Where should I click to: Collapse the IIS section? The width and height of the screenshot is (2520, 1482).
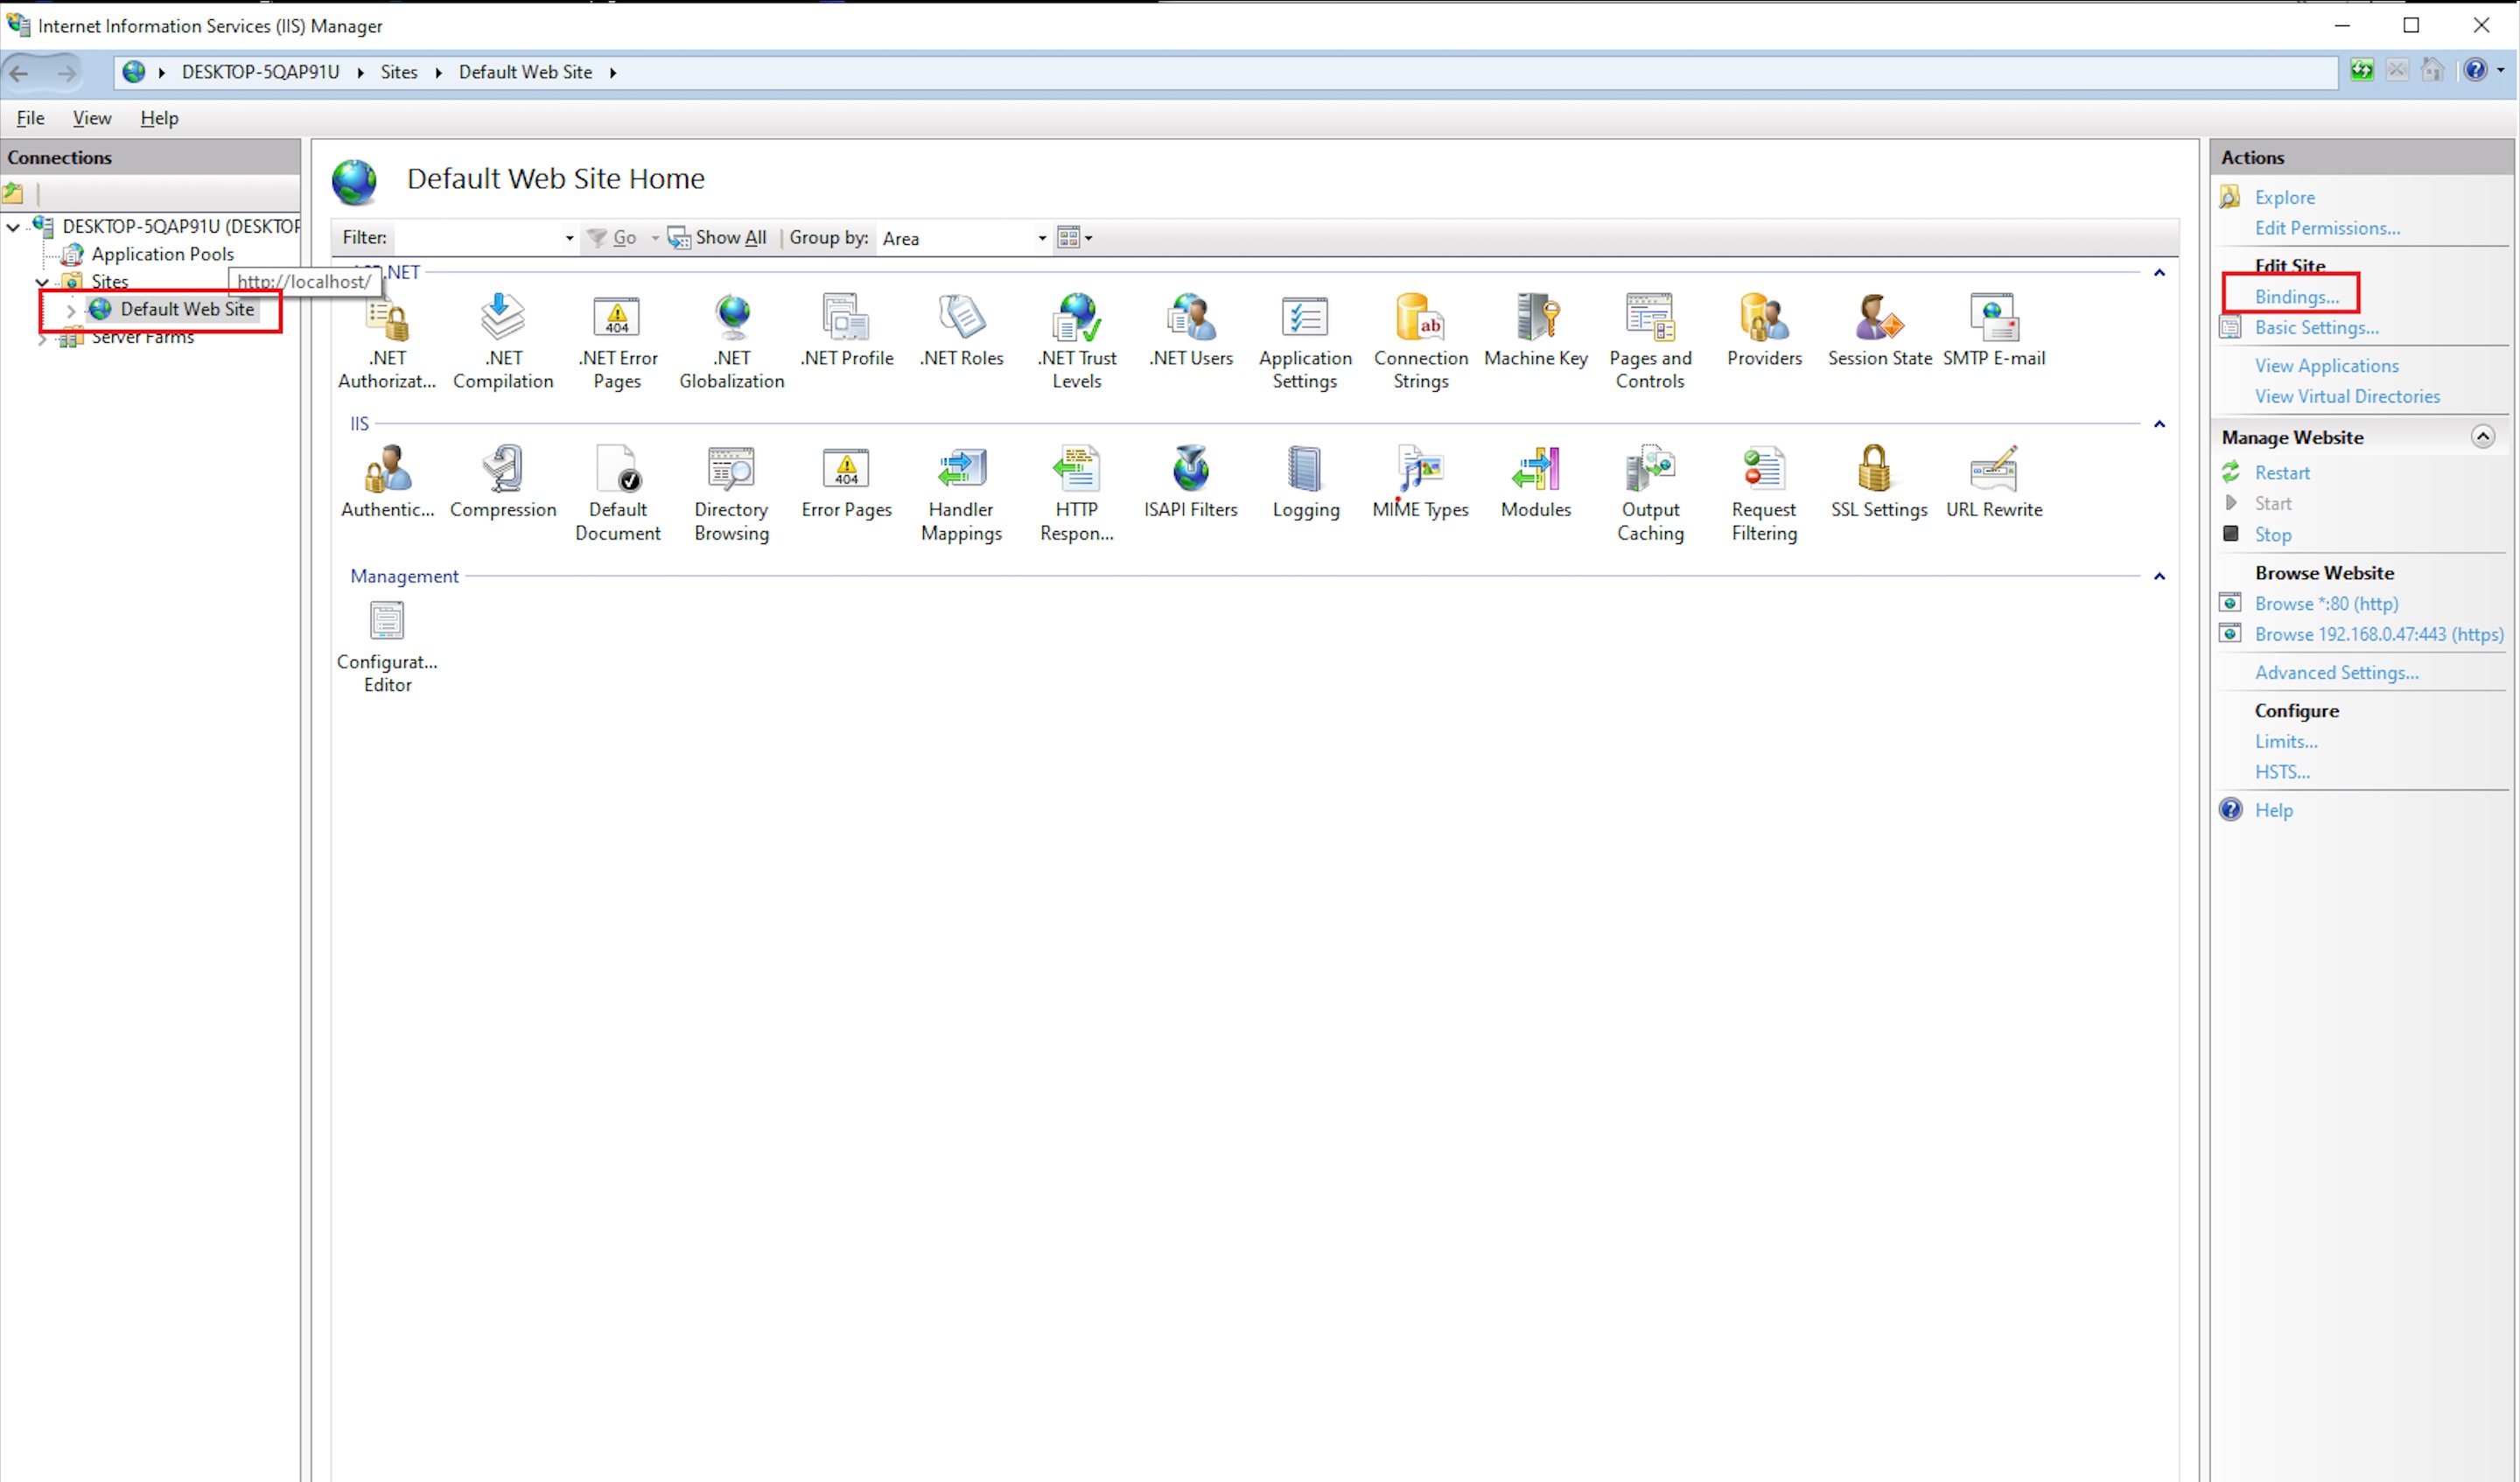pyautogui.click(x=2159, y=424)
